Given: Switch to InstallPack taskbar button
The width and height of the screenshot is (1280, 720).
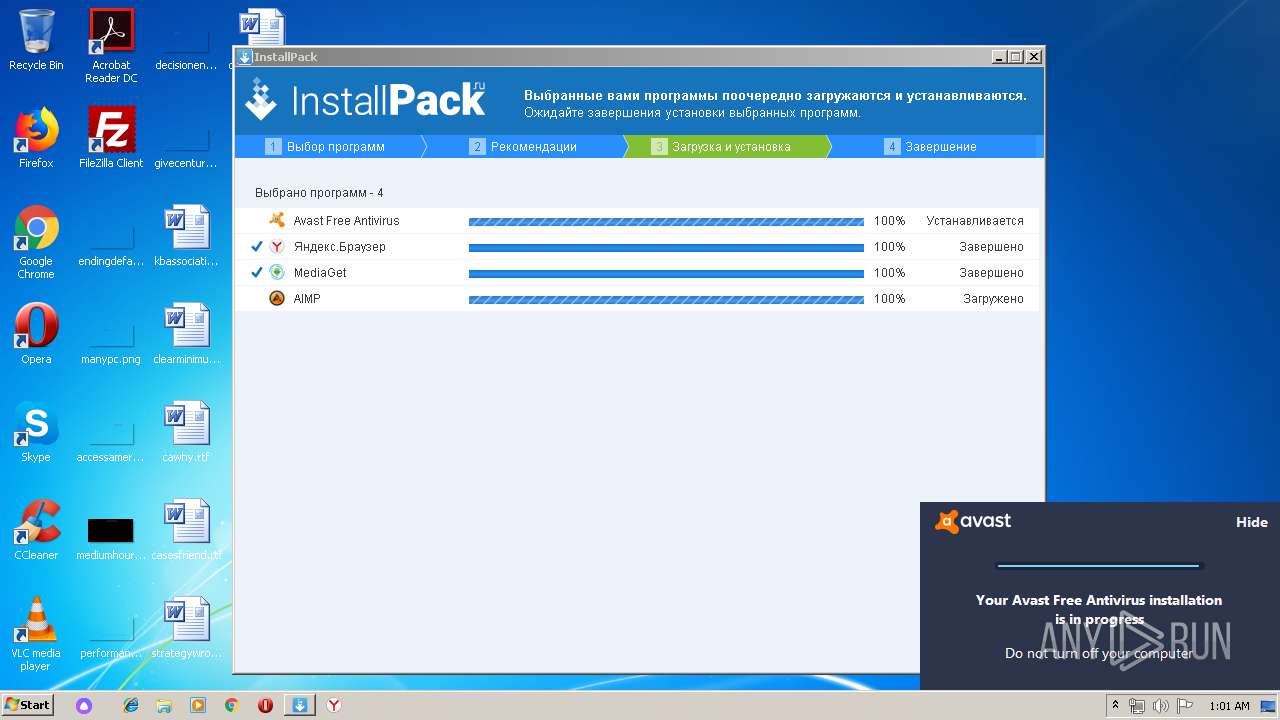Looking at the screenshot, I should point(299,705).
